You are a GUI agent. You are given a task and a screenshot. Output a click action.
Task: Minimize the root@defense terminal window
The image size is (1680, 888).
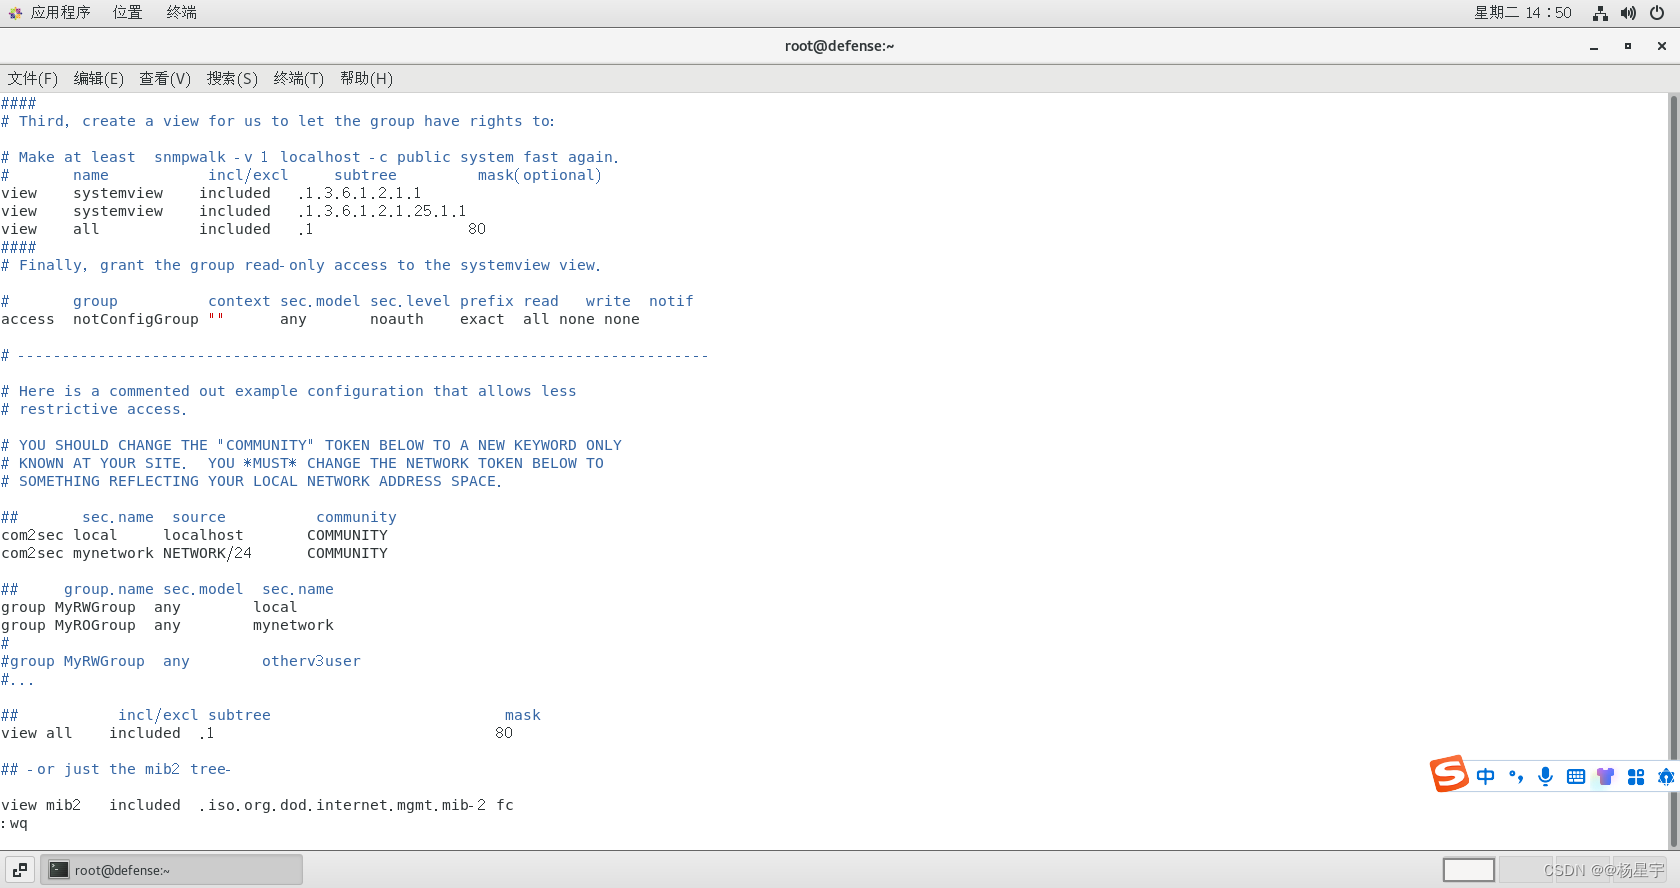tap(1594, 47)
